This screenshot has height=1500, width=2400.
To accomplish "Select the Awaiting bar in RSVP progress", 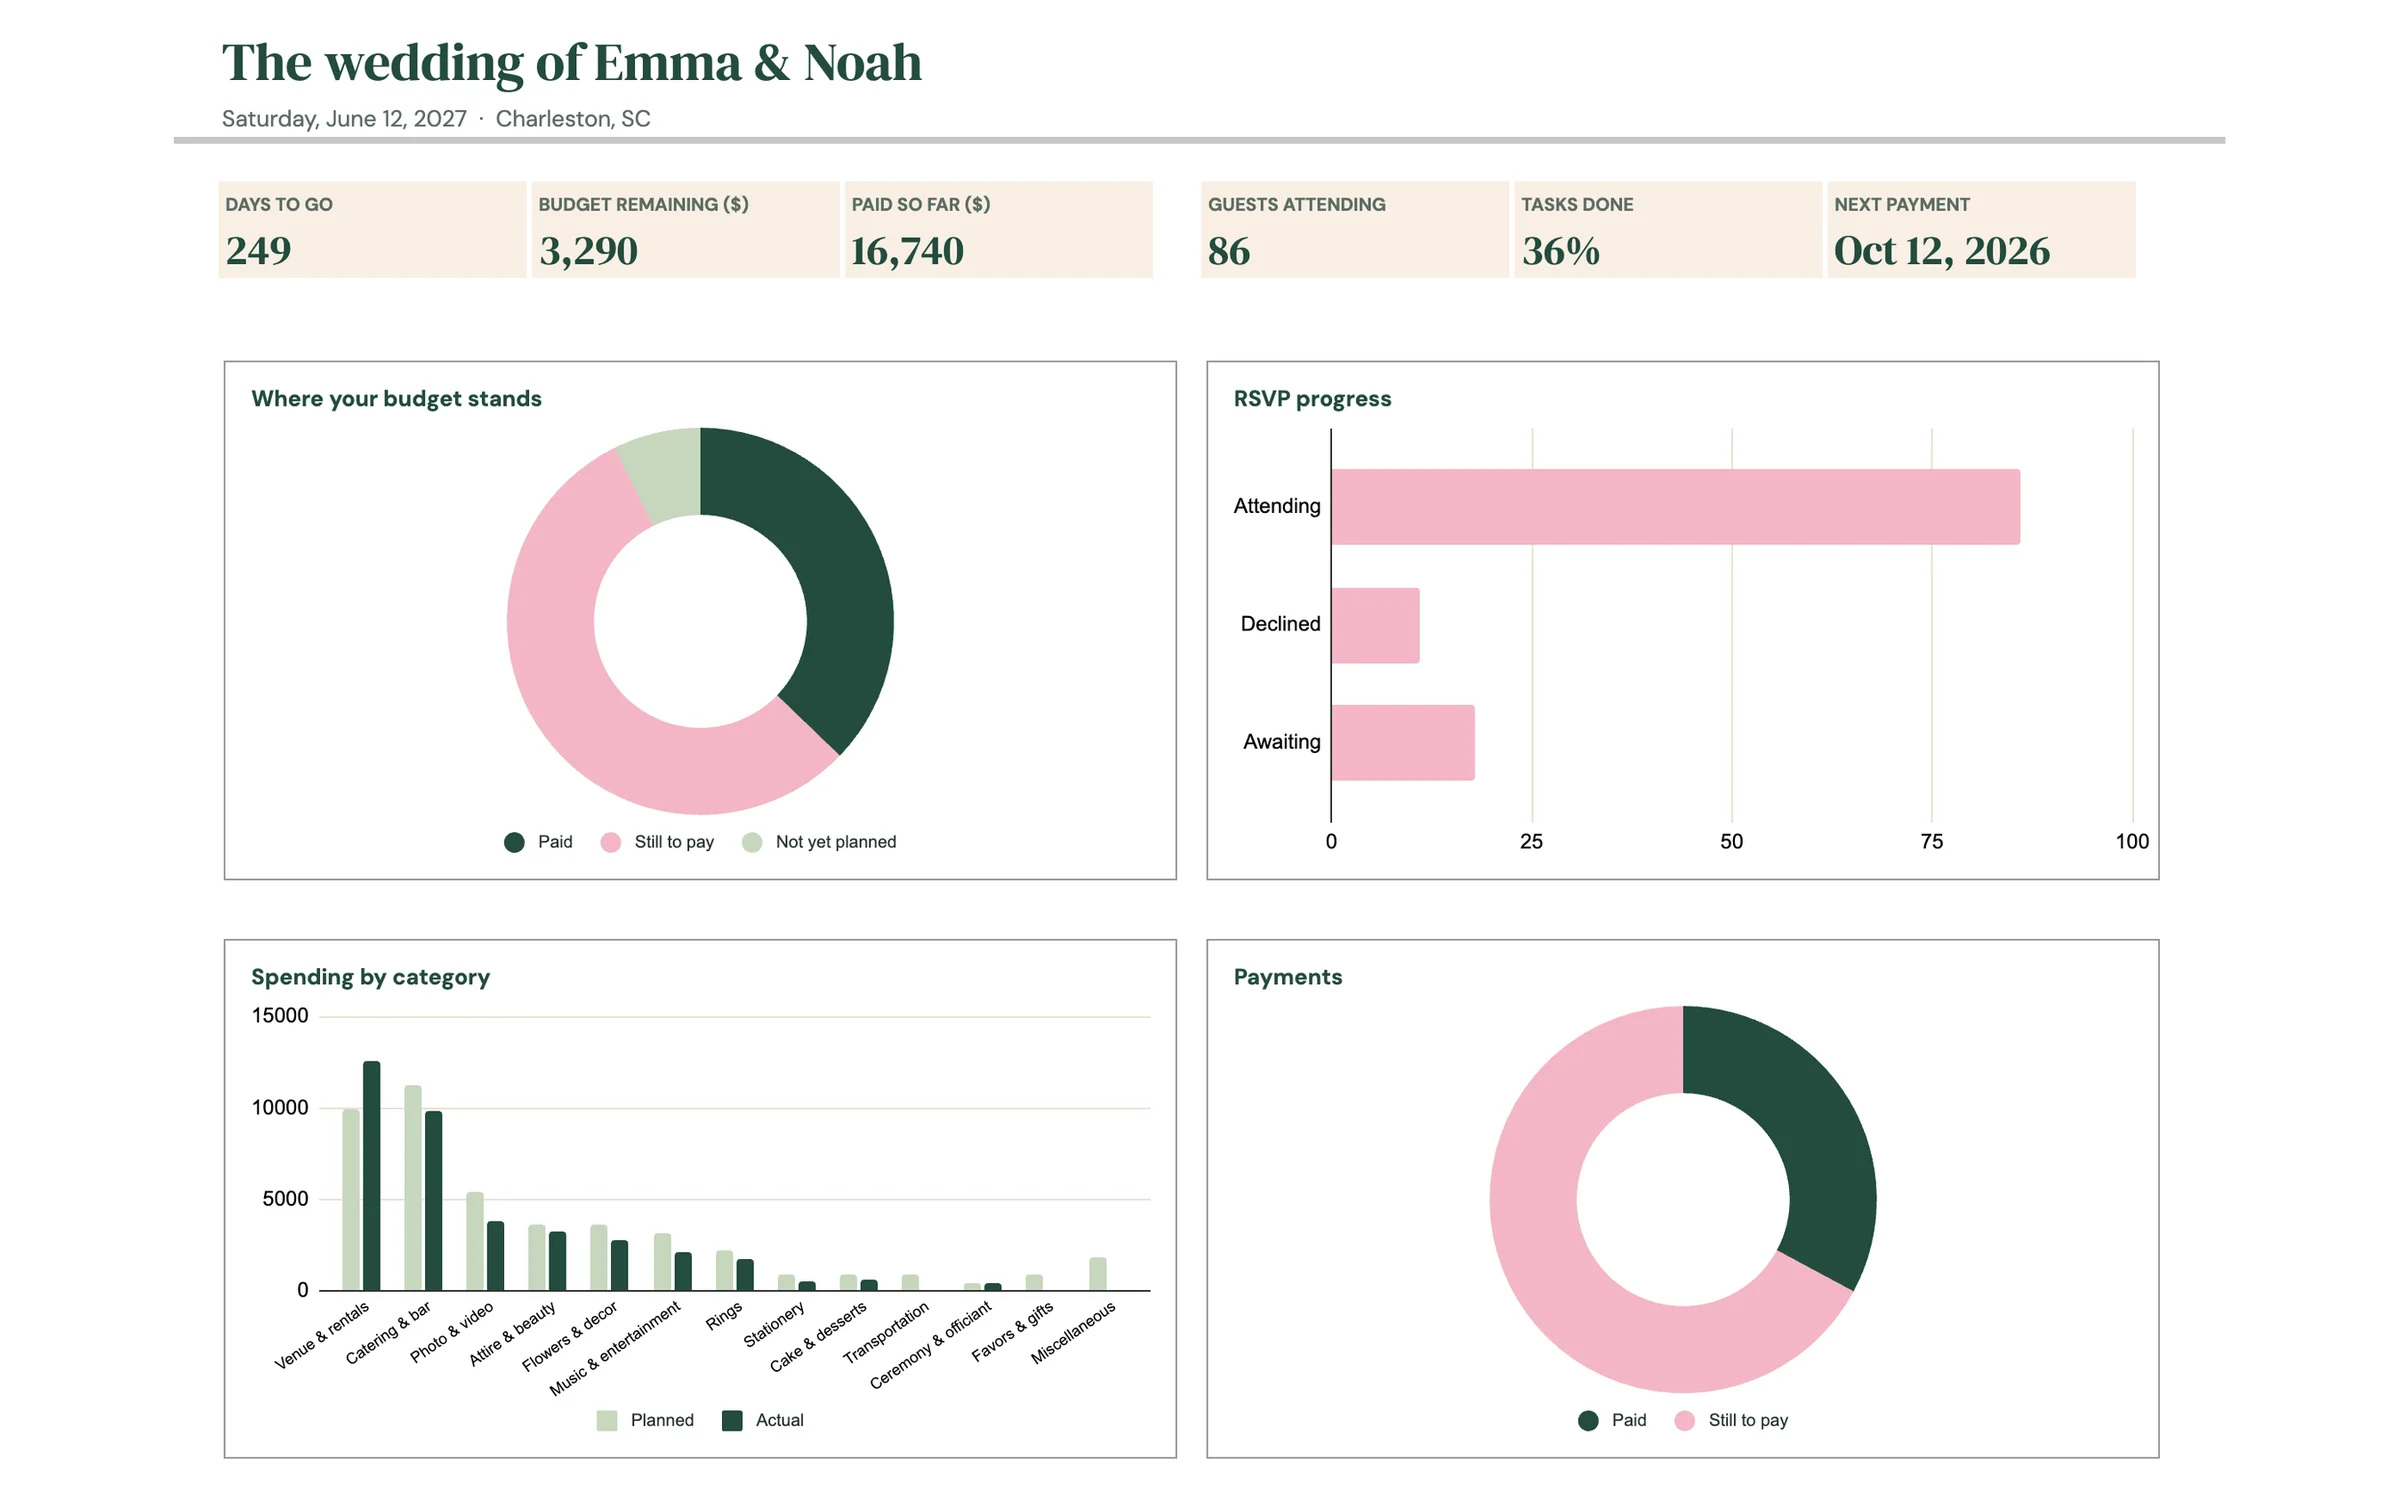I will 1403,742.
